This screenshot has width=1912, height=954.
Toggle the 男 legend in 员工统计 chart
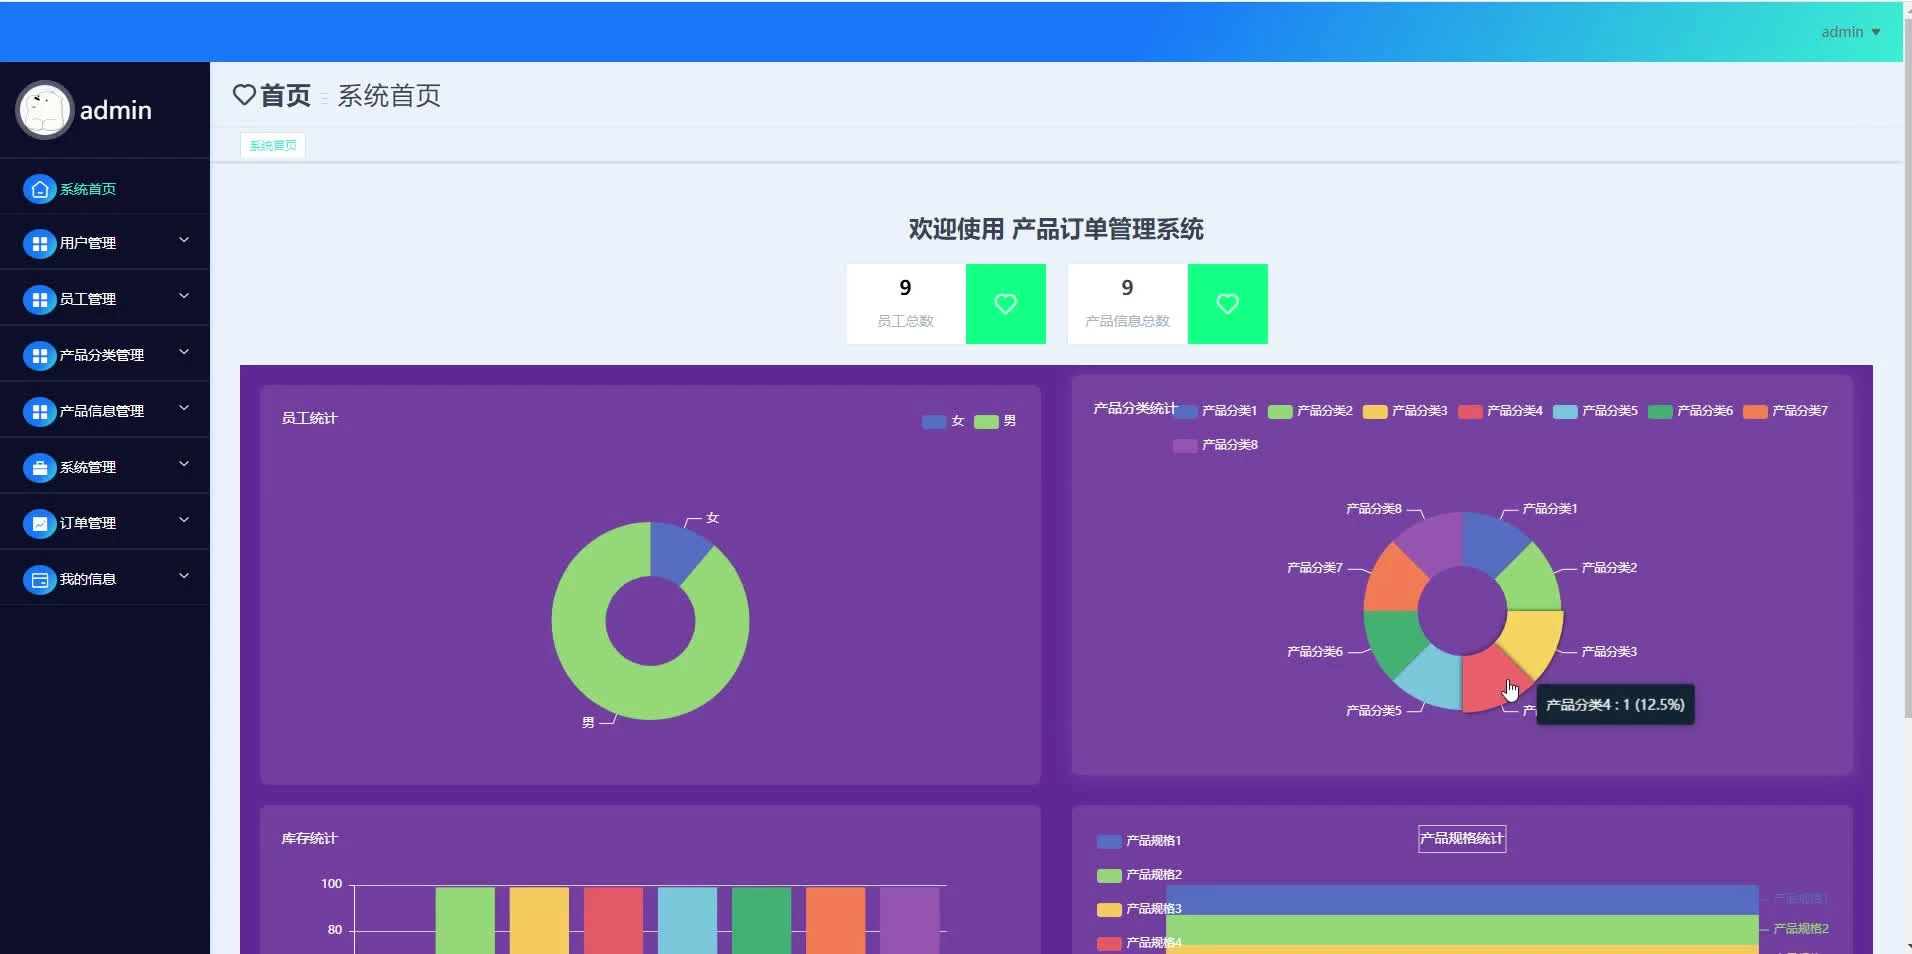[x=995, y=421]
